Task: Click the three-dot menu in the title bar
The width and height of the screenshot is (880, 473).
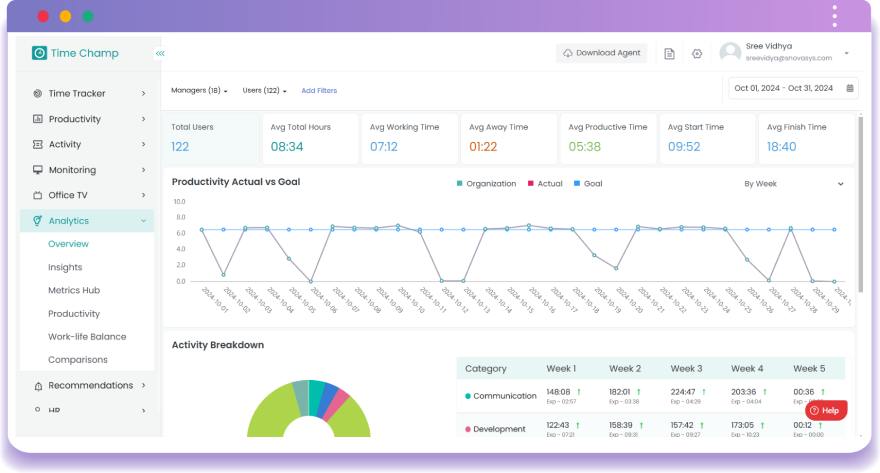Action: 834,16
